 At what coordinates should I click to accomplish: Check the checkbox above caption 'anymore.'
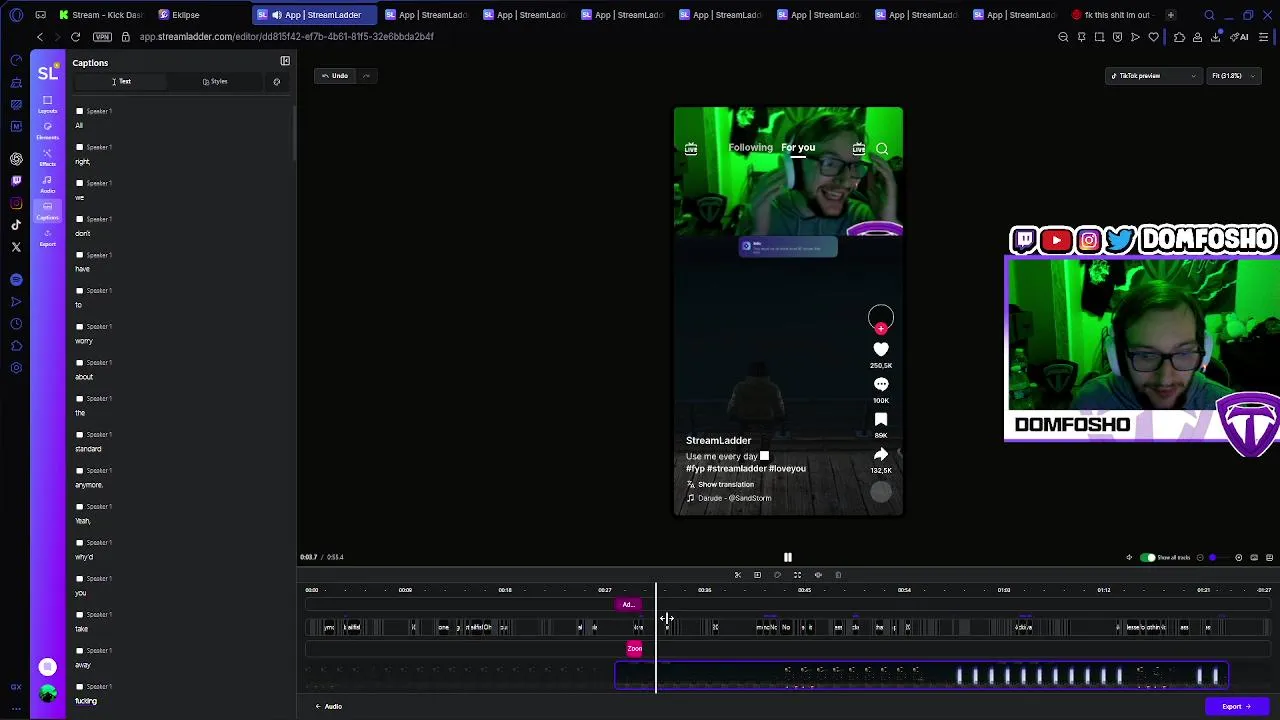(x=79, y=471)
